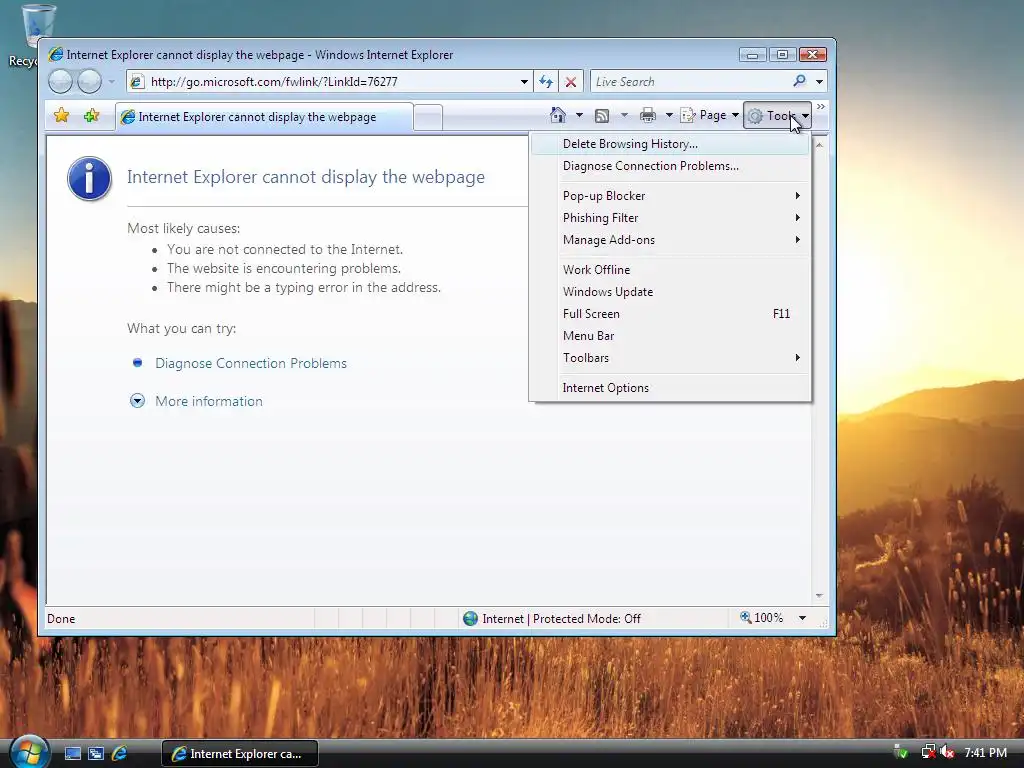Select Full Screen menu entry

tap(670, 314)
